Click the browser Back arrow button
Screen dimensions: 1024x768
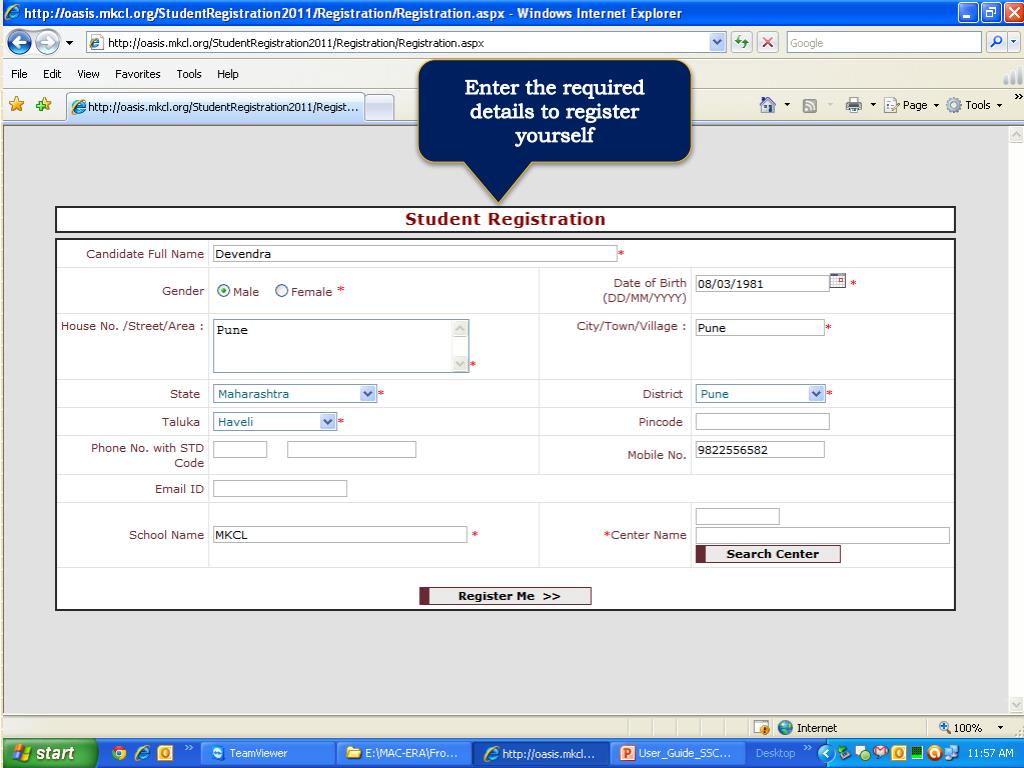pos(20,43)
